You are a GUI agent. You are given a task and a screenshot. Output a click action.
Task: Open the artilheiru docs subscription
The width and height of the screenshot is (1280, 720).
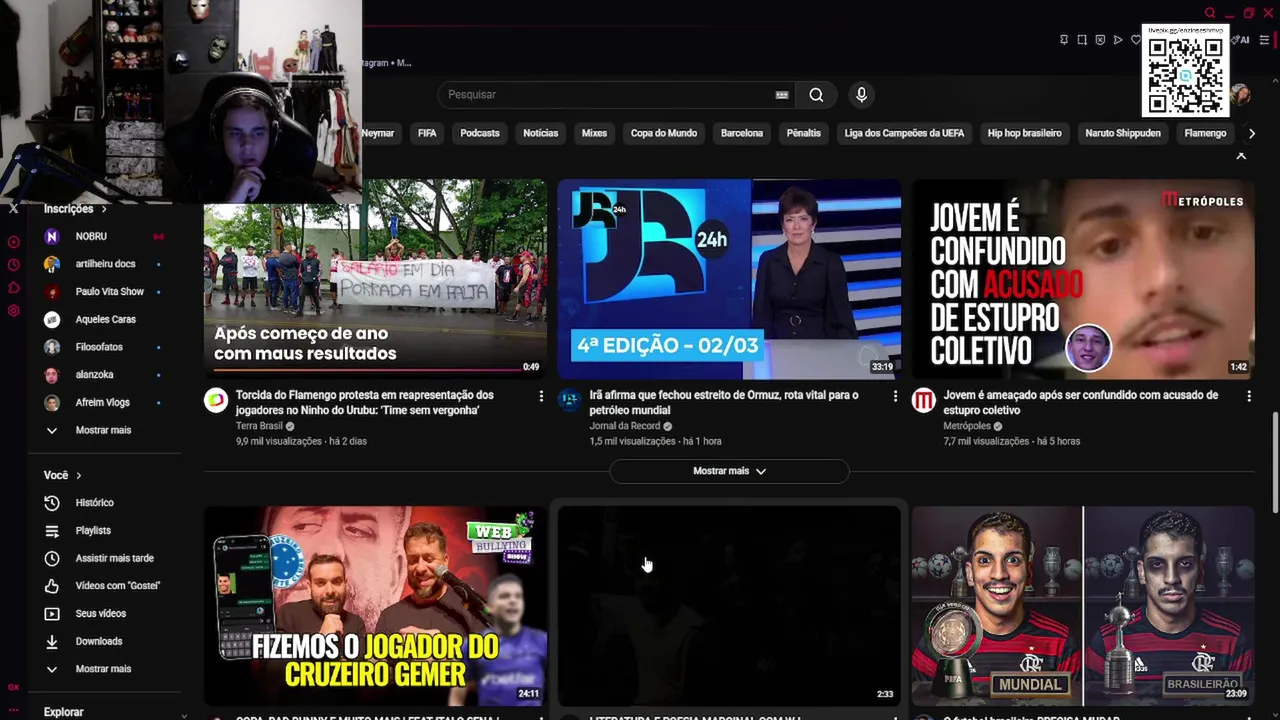pyautogui.click(x=103, y=264)
